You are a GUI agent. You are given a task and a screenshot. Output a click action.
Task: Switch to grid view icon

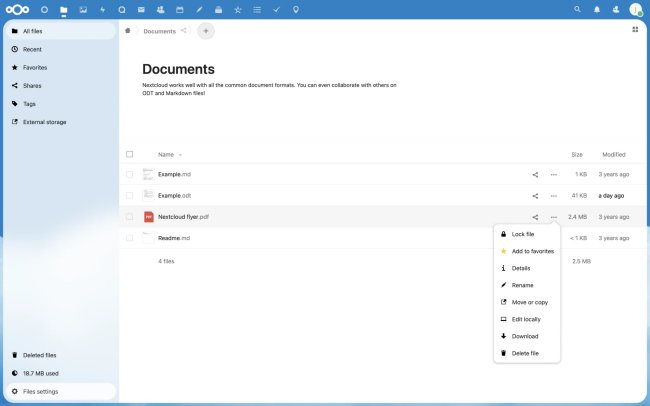point(635,30)
